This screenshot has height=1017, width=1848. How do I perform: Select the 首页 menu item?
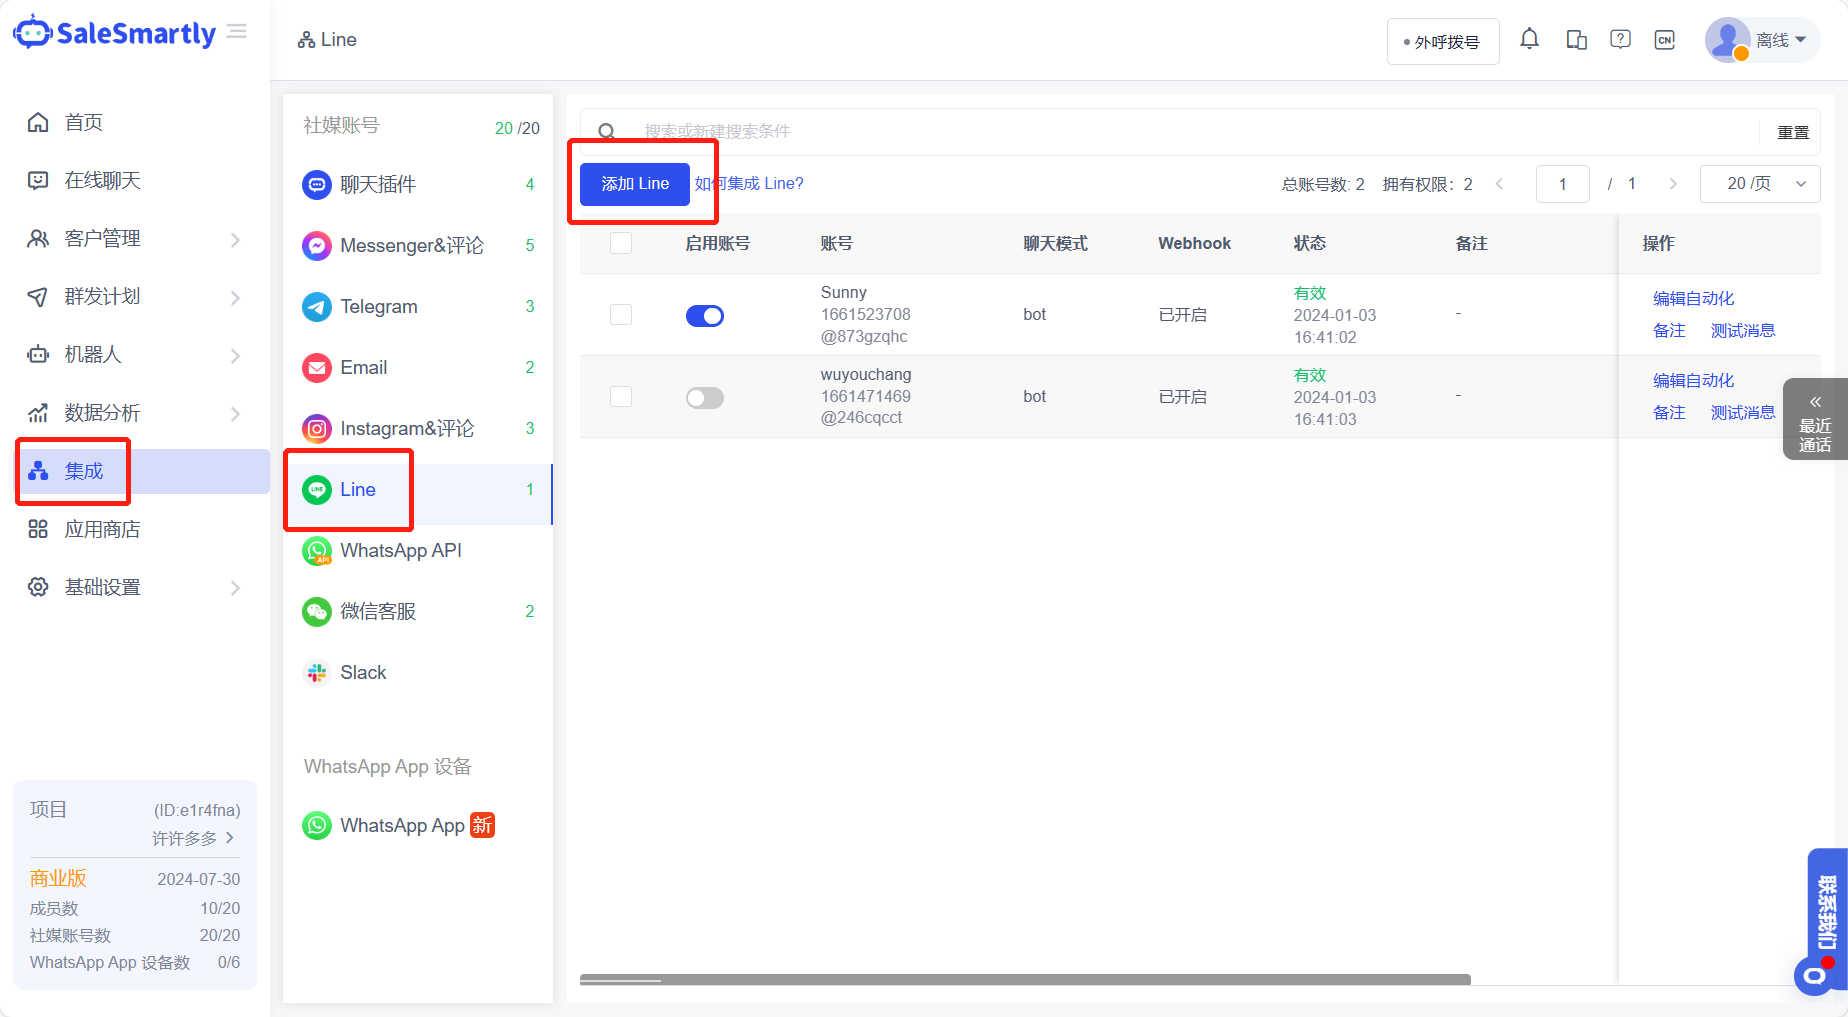(83, 122)
